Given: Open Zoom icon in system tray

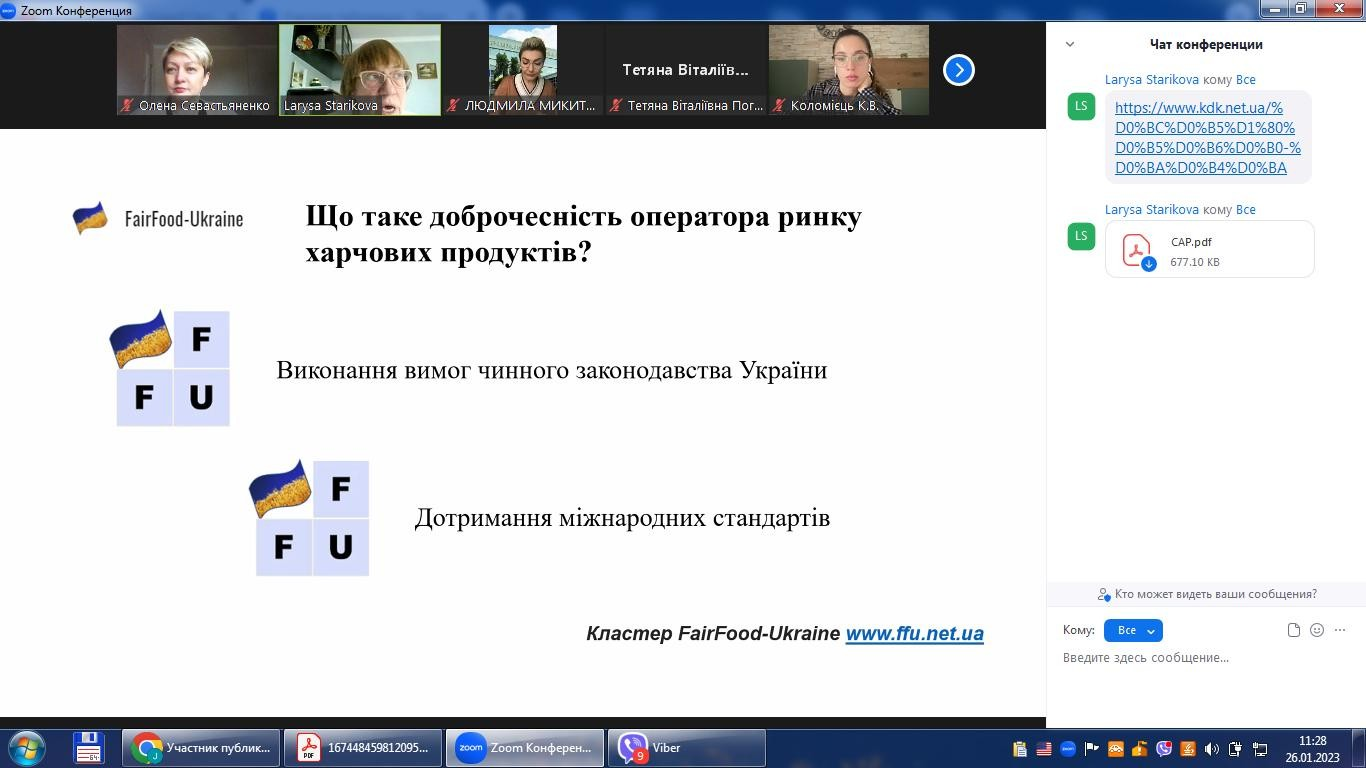Looking at the screenshot, I should [1068, 748].
